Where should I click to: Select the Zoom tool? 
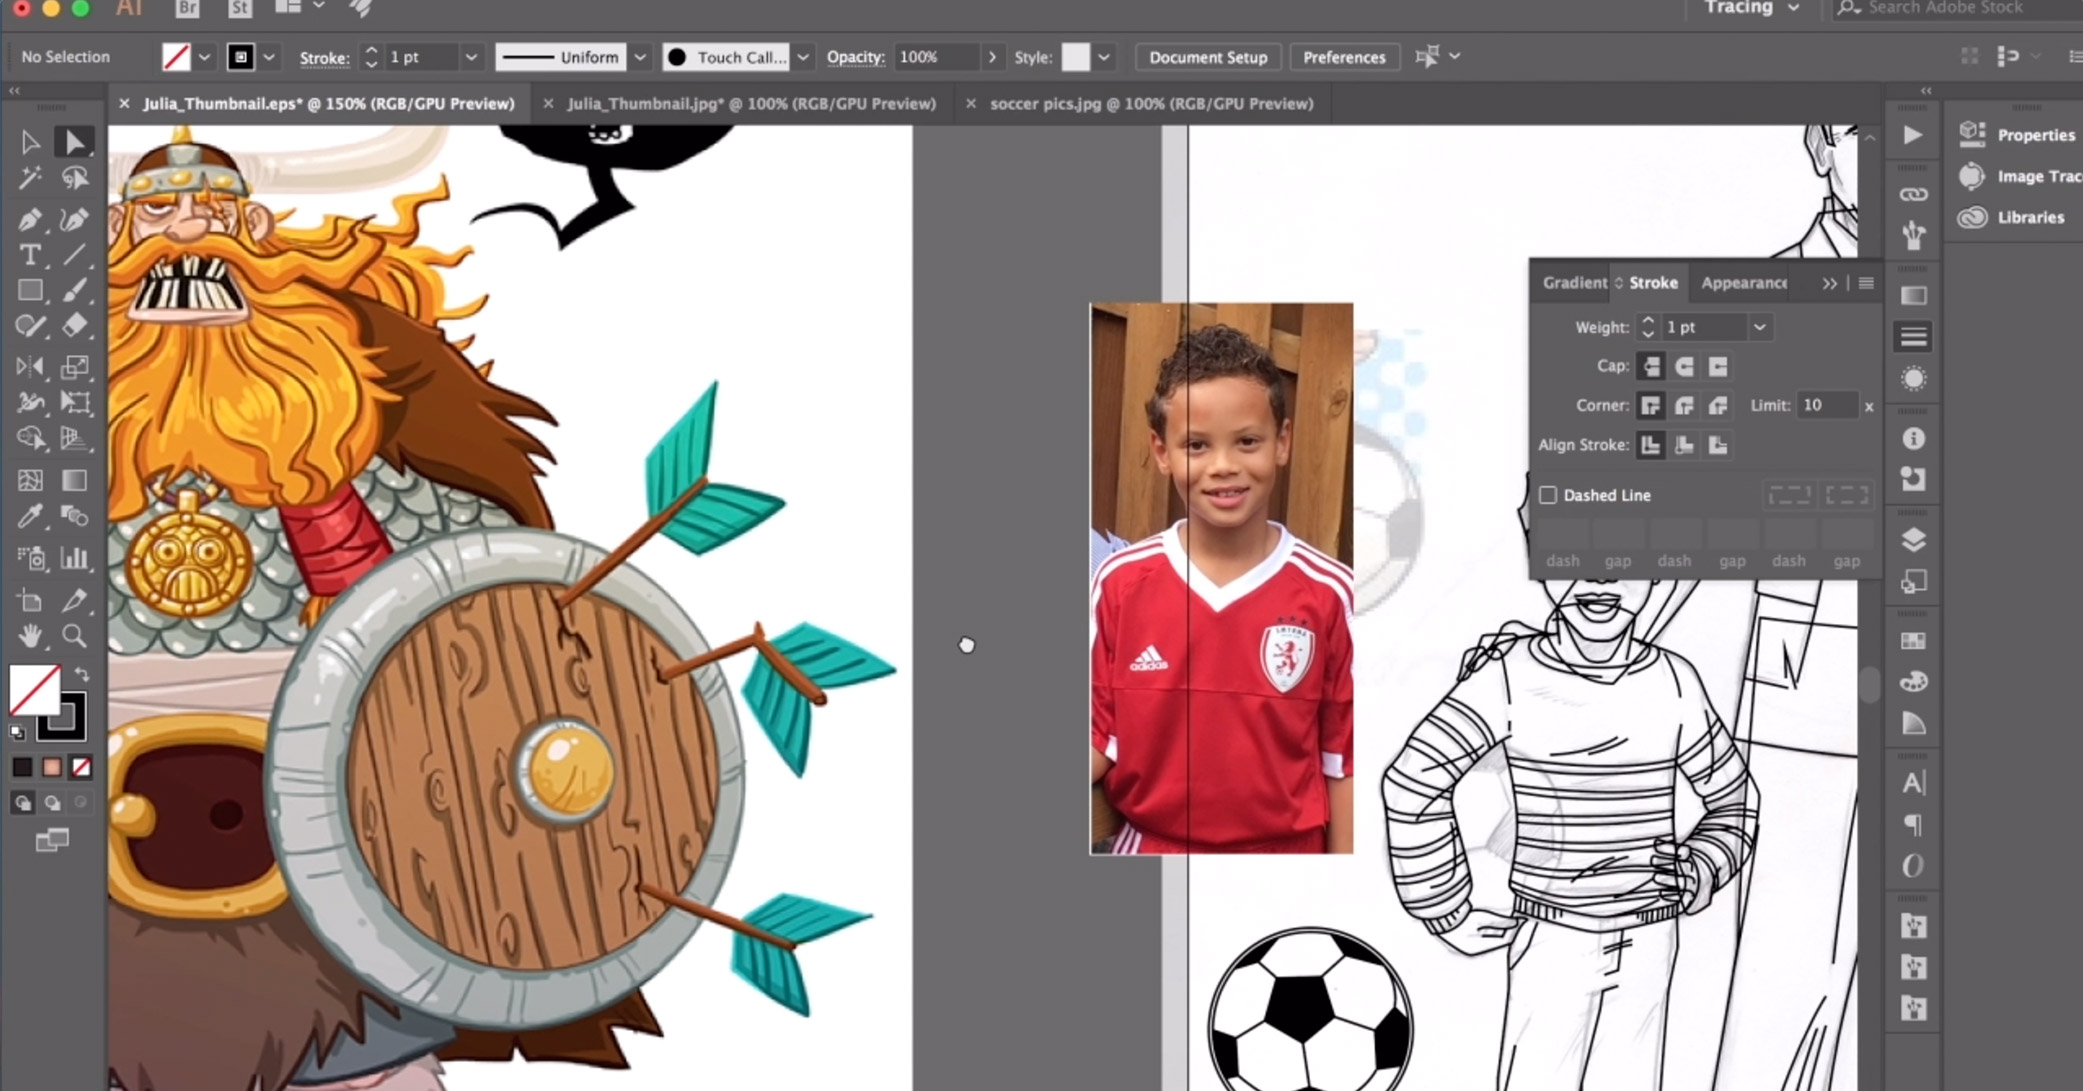coord(74,636)
